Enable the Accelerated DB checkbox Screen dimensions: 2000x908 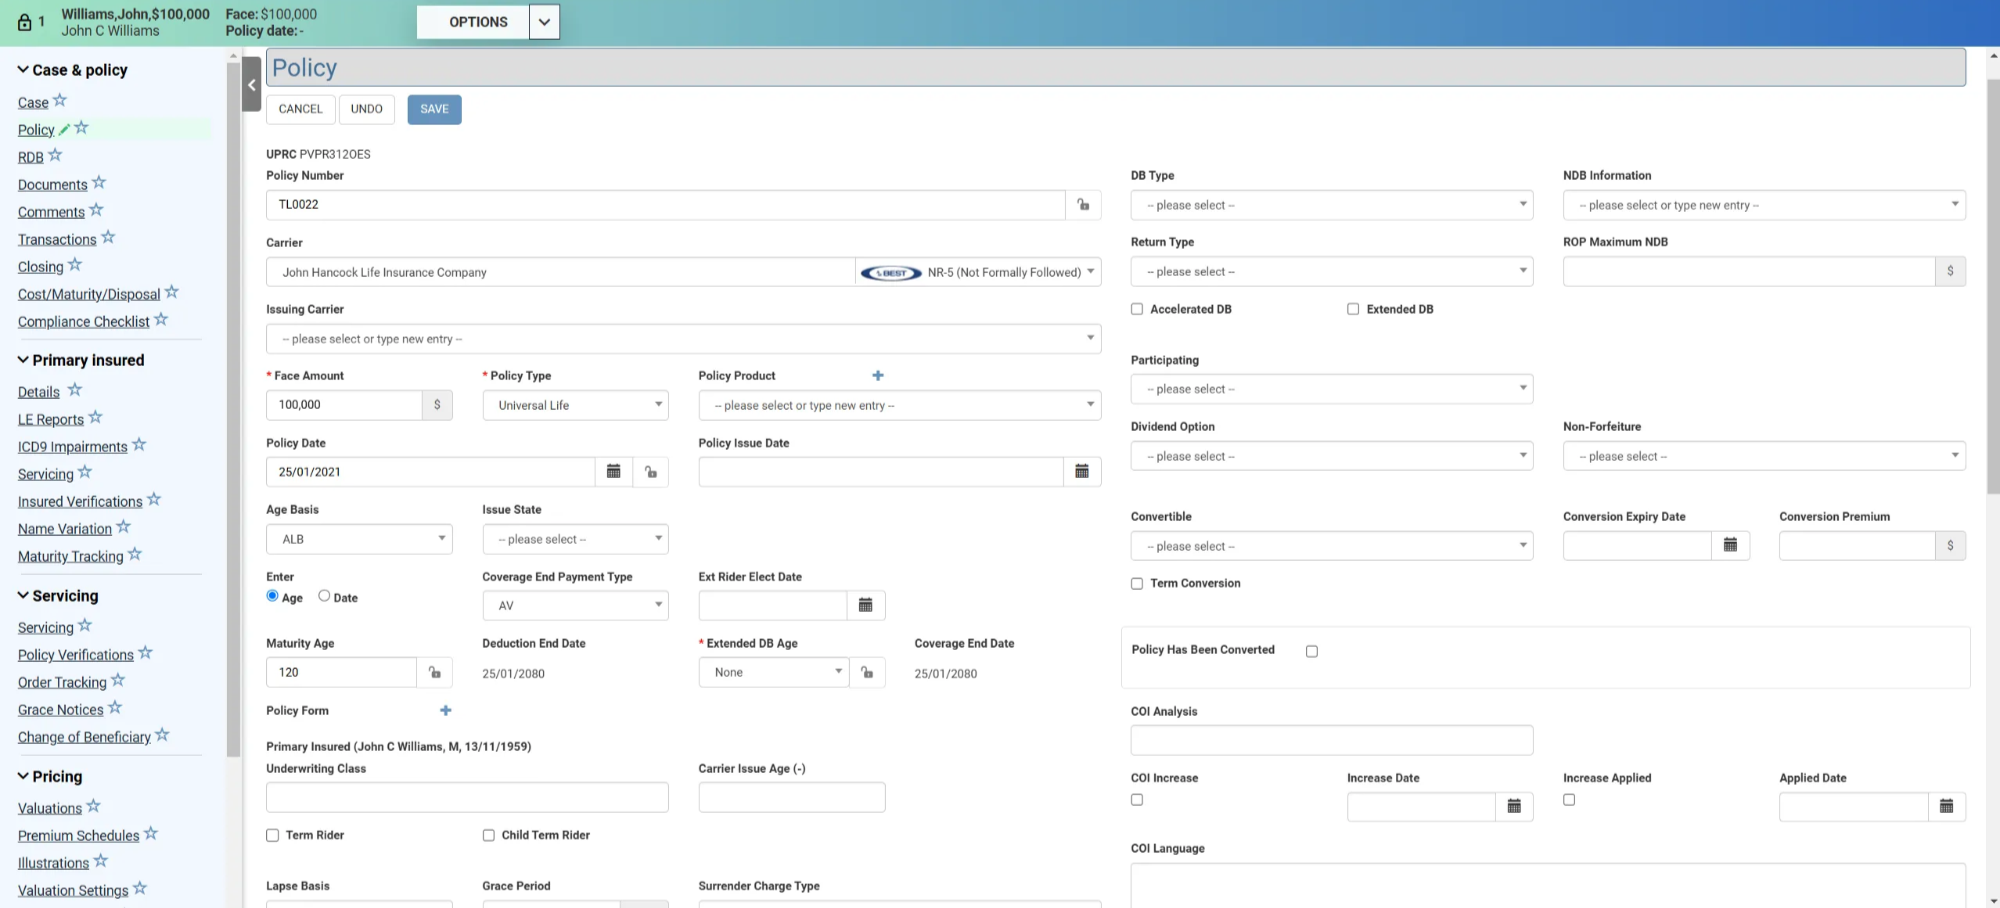click(x=1137, y=309)
